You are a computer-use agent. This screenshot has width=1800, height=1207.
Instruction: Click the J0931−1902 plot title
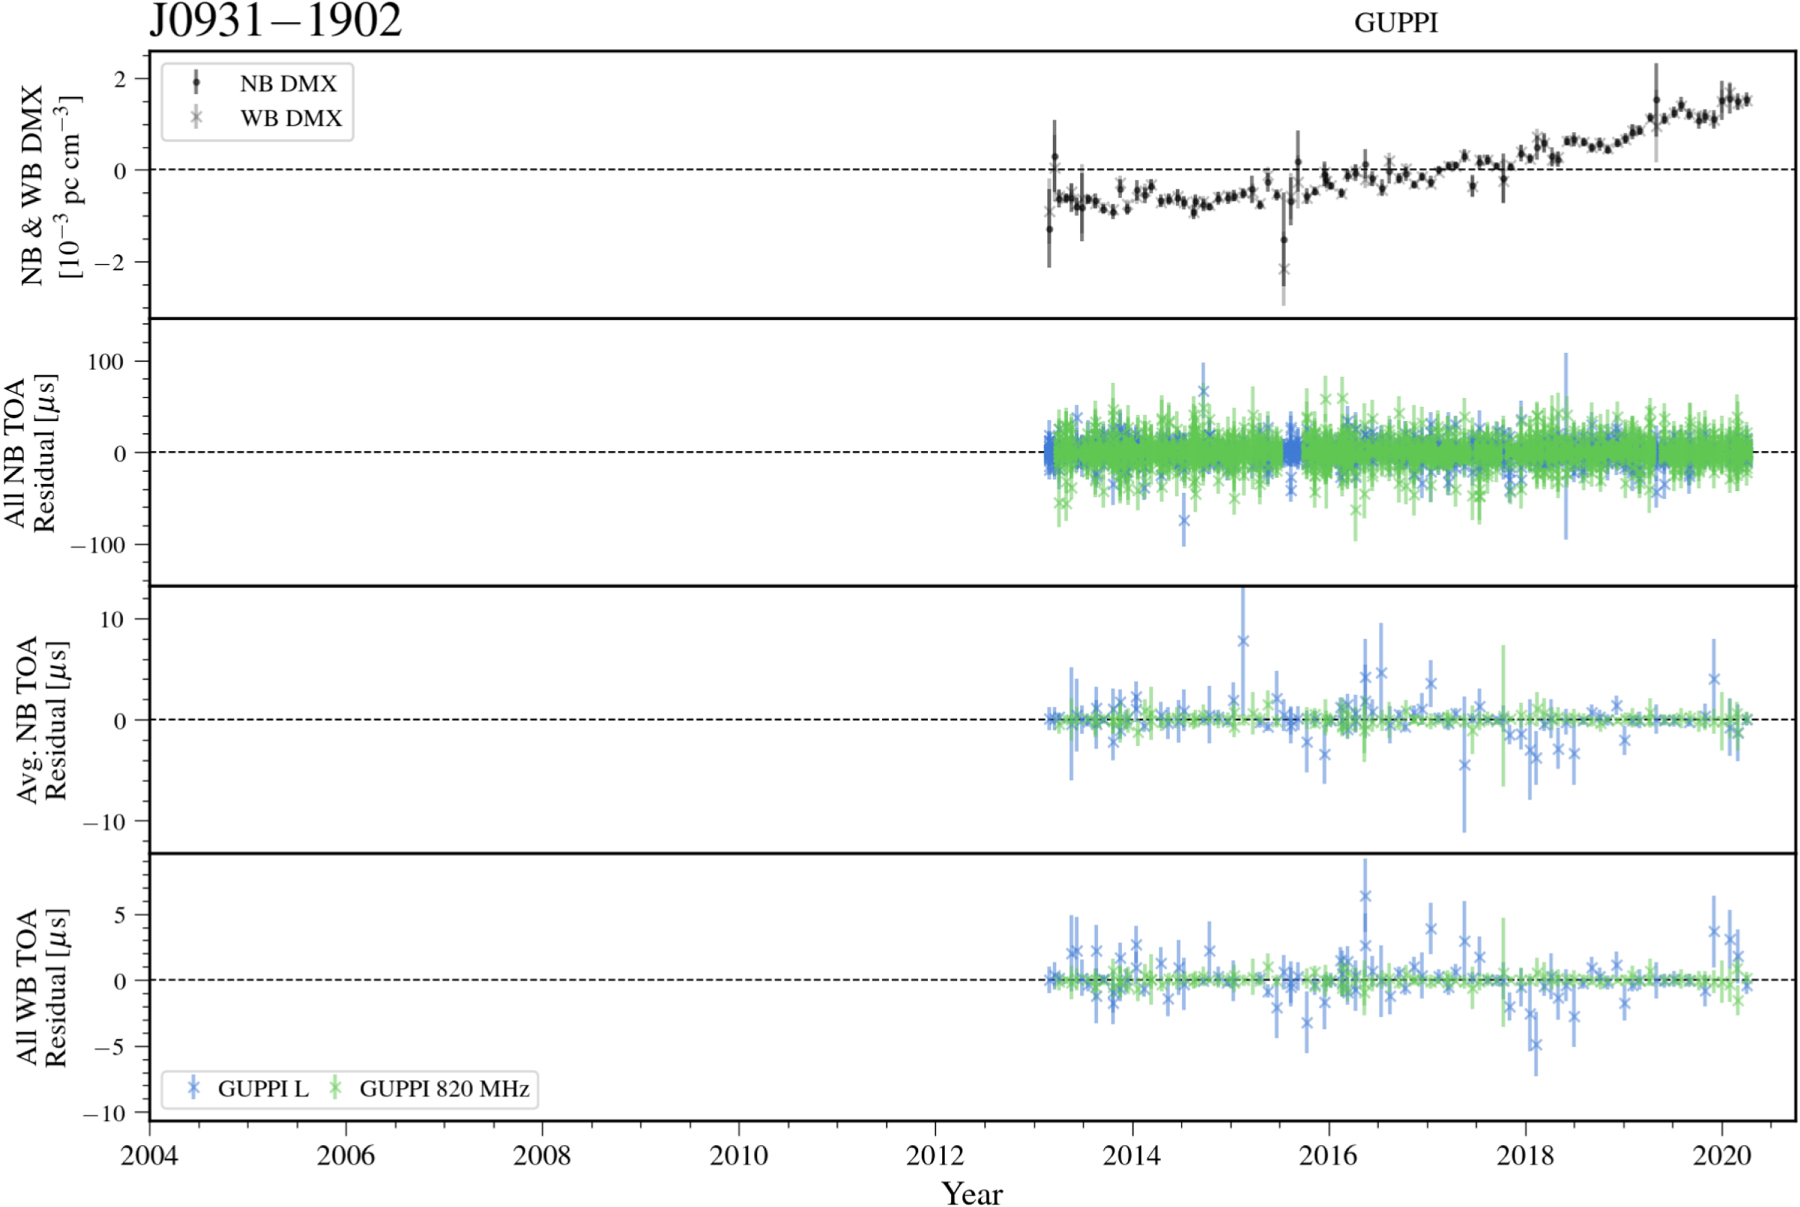click(x=276, y=22)
